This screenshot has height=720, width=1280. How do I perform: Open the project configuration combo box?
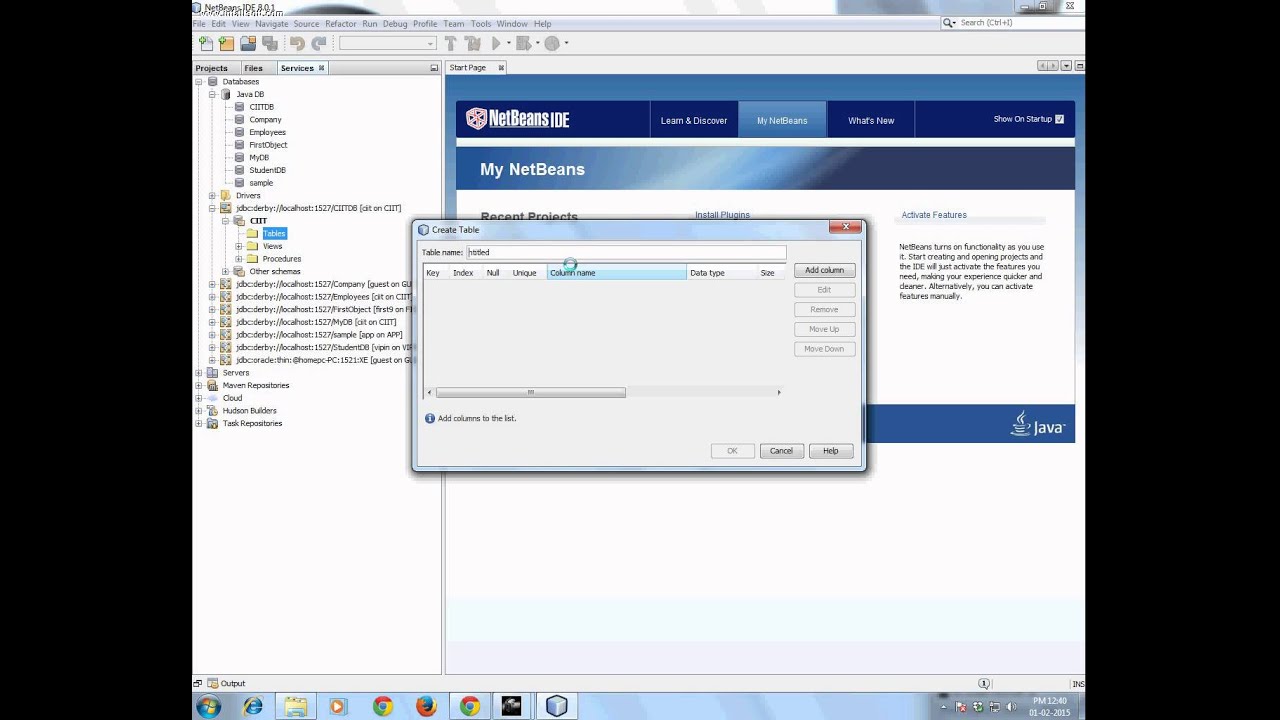click(387, 43)
